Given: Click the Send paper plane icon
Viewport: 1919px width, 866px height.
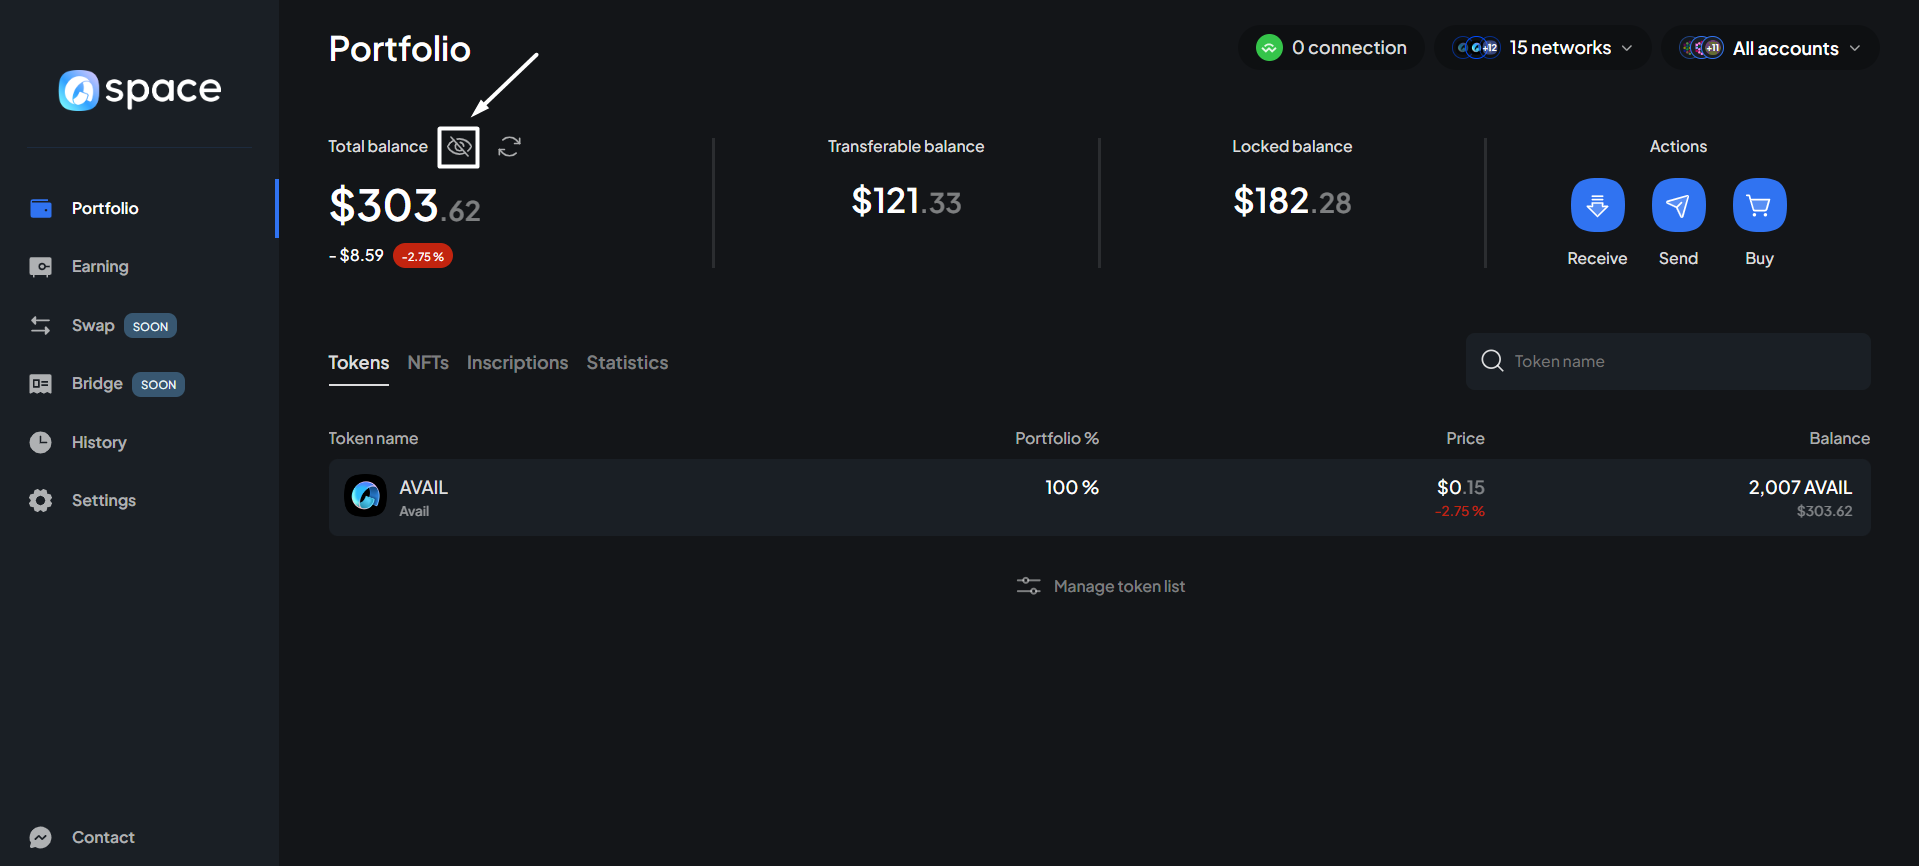Looking at the screenshot, I should point(1678,205).
